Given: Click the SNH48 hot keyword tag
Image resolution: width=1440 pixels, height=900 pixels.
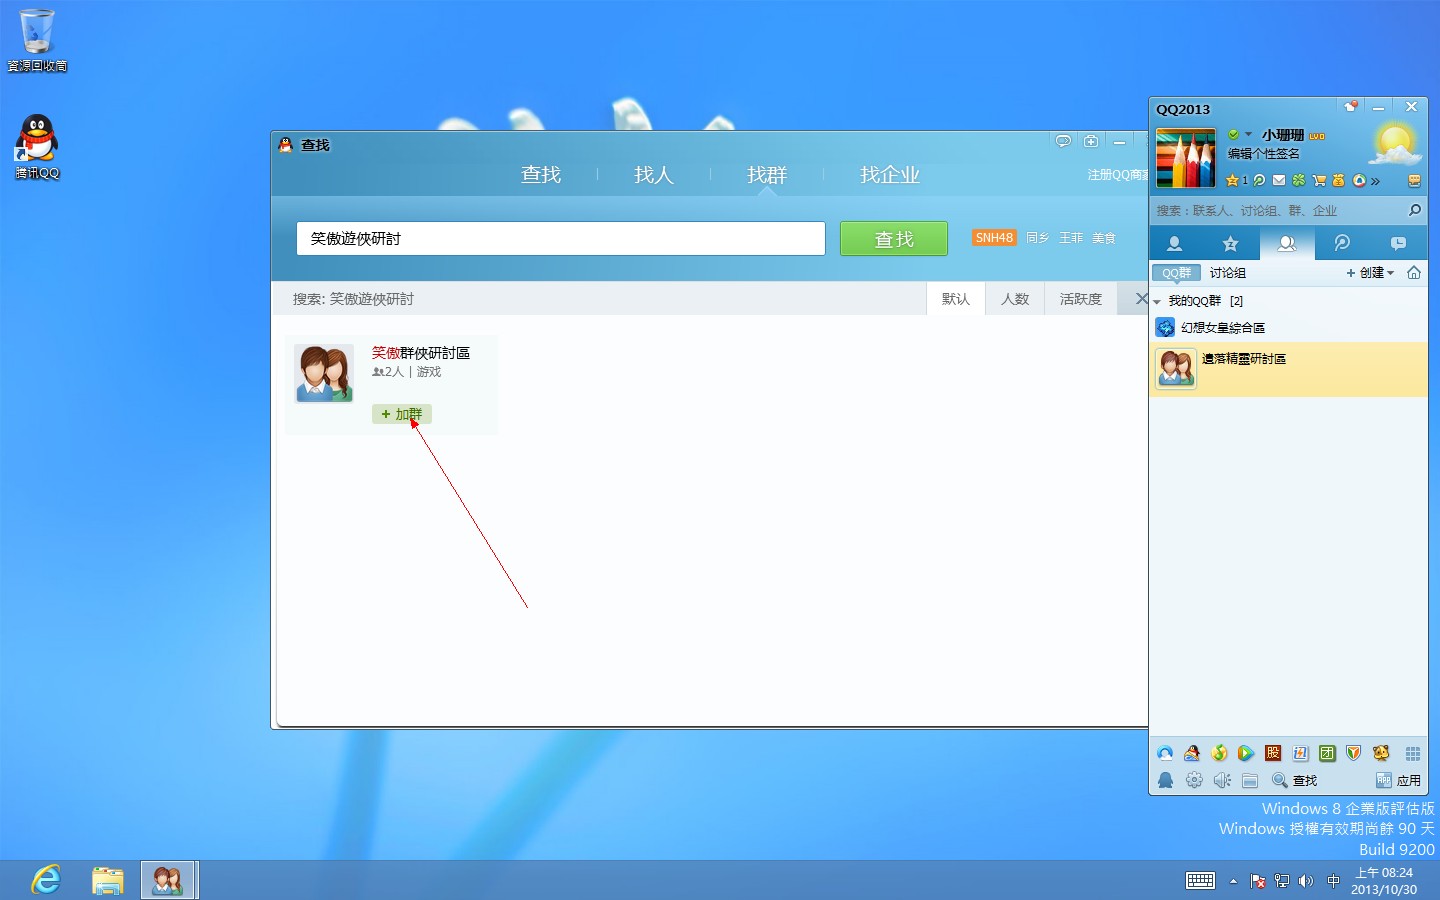Looking at the screenshot, I should click(994, 238).
